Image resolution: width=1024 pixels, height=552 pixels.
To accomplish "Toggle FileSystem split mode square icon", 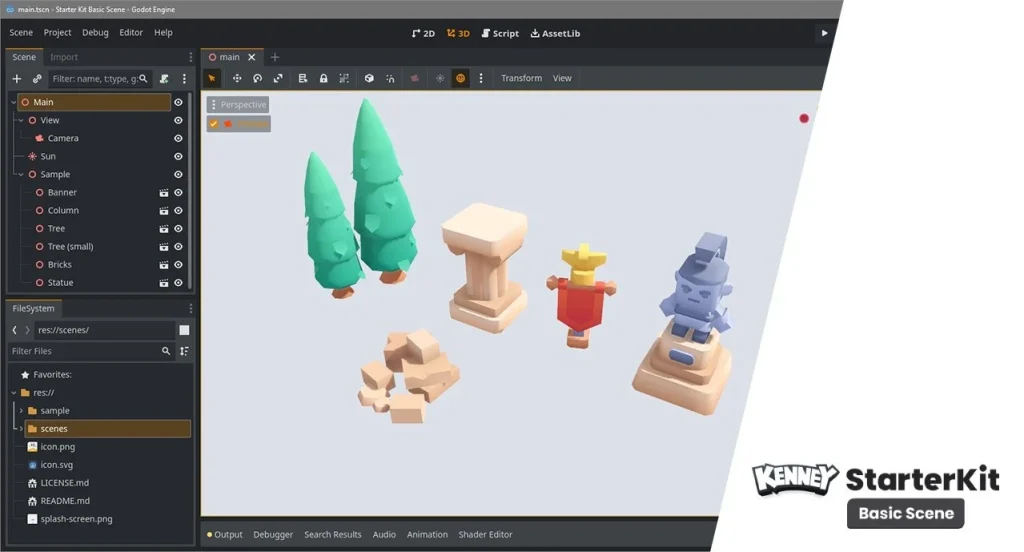I will [x=184, y=331].
